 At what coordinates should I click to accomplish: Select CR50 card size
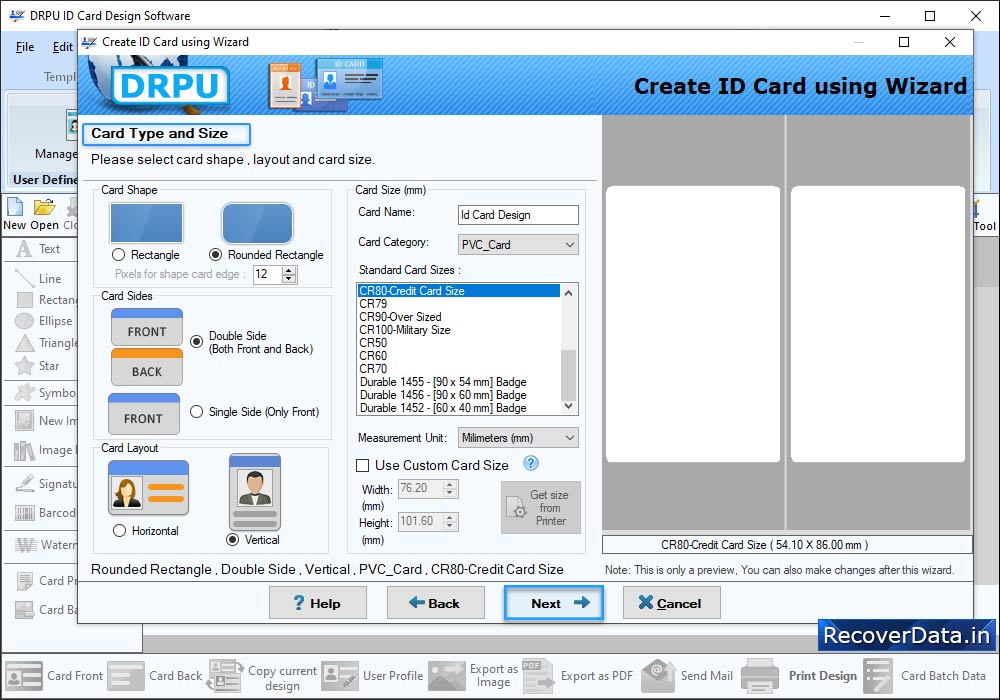tap(459, 343)
